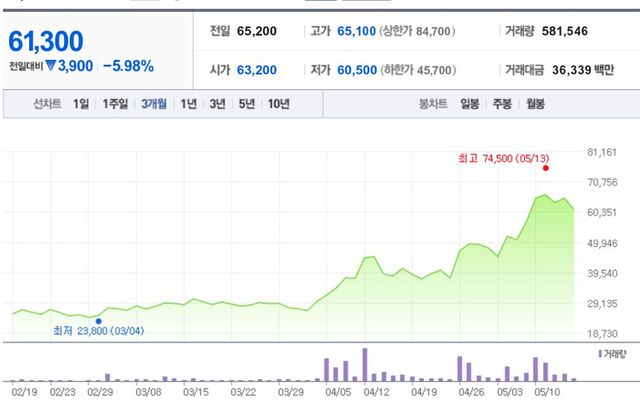Image resolution: width=640 pixels, height=415 pixels.
Task: Open the 10년 long-term chart
Action: pos(278,104)
